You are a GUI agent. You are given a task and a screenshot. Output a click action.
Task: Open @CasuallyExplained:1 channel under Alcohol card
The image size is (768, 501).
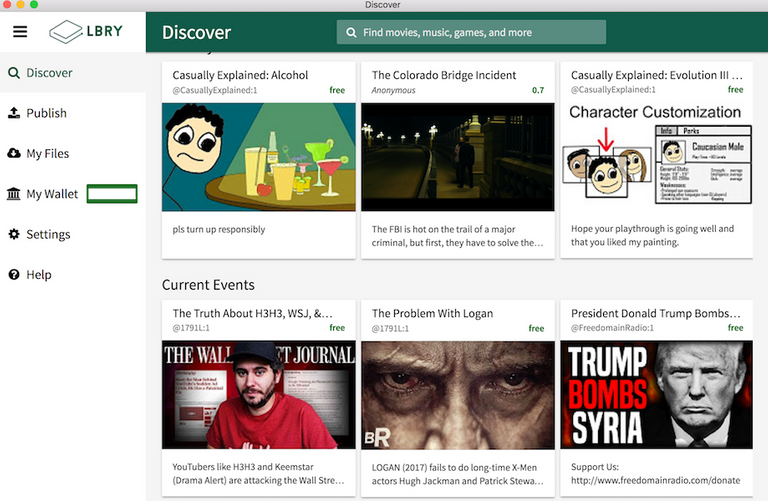[215, 90]
